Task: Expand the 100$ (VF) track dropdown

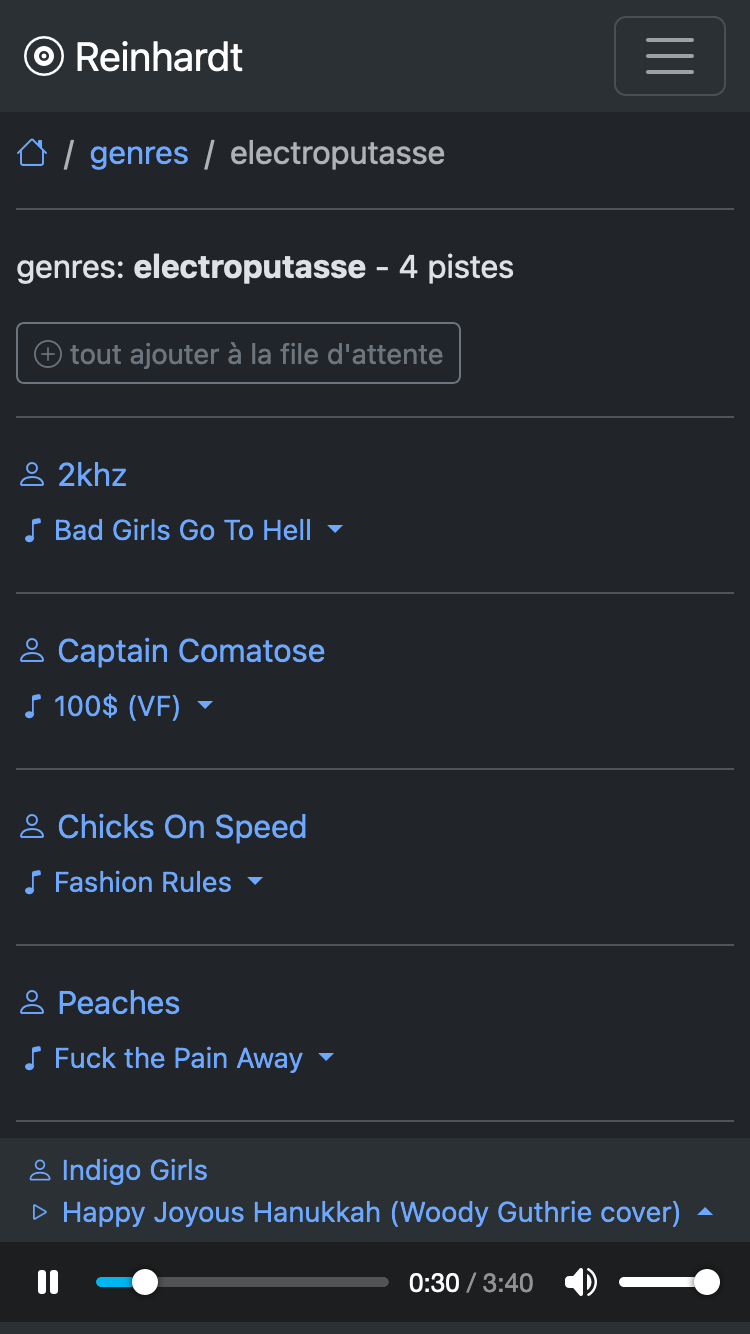Action: 205,705
